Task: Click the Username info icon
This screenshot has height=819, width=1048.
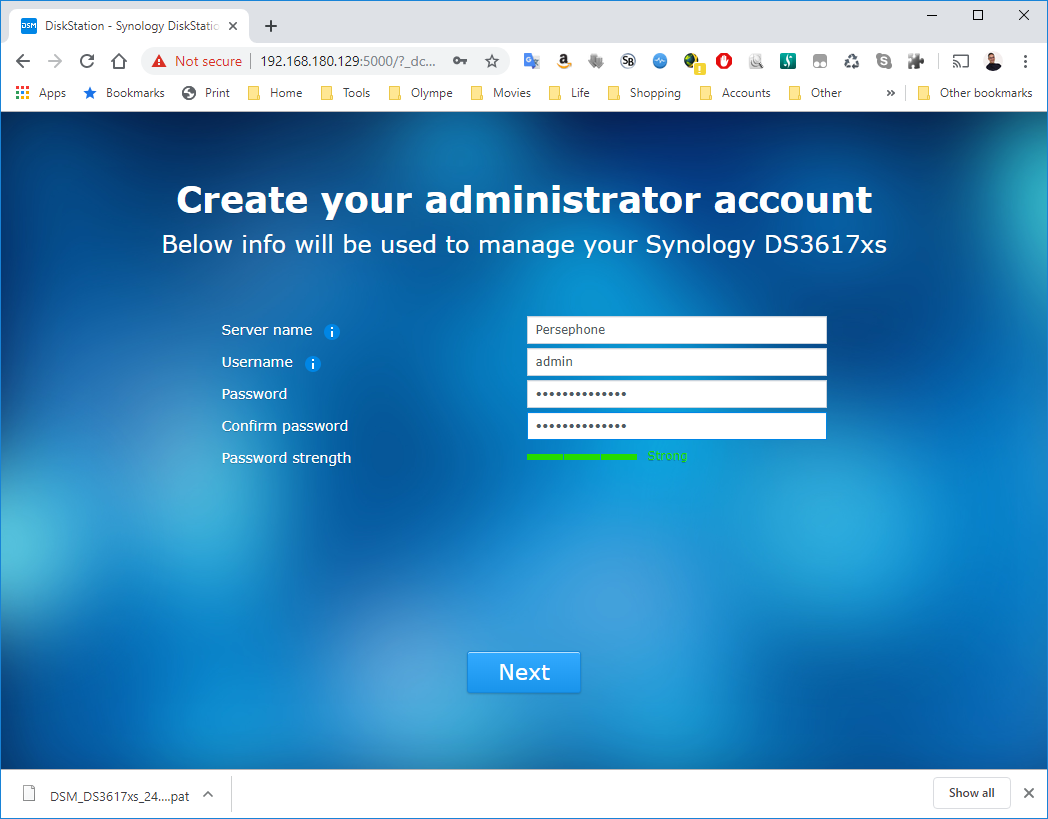Action: [313, 364]
